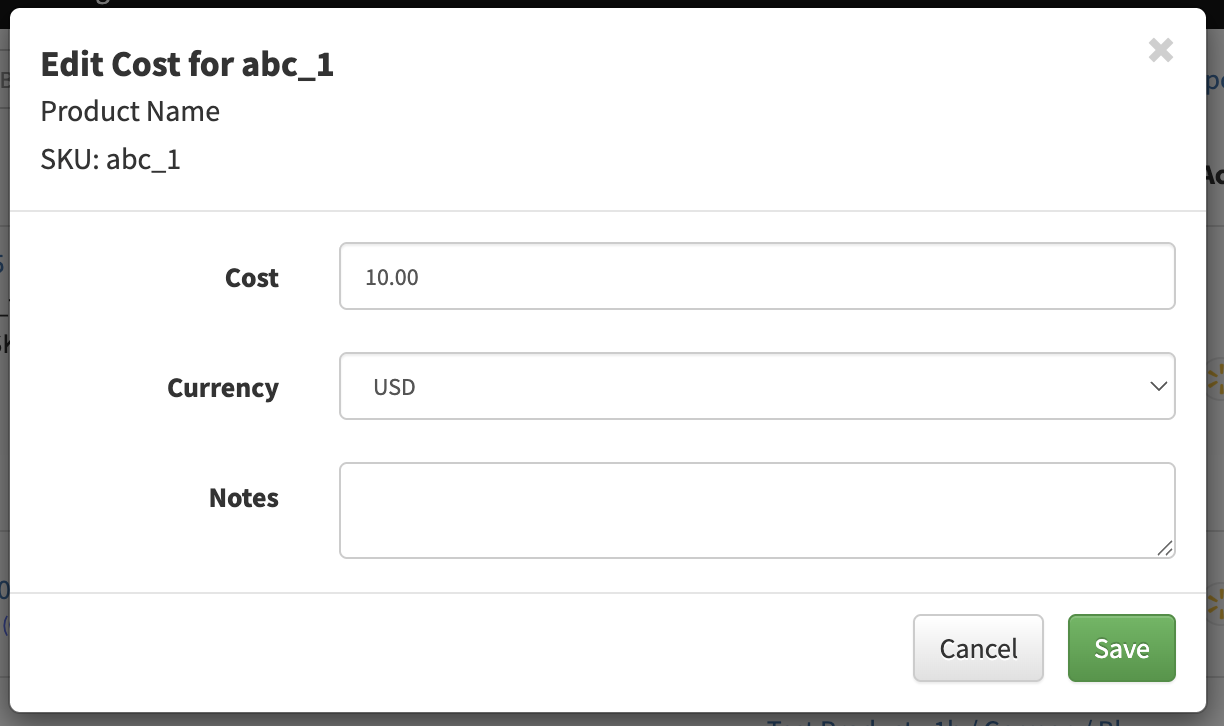Image resolution: width=1224 pixels, height=726 pixels.
Task: Click the dark backdrop strip above the dialog
Action: [612, 4]
